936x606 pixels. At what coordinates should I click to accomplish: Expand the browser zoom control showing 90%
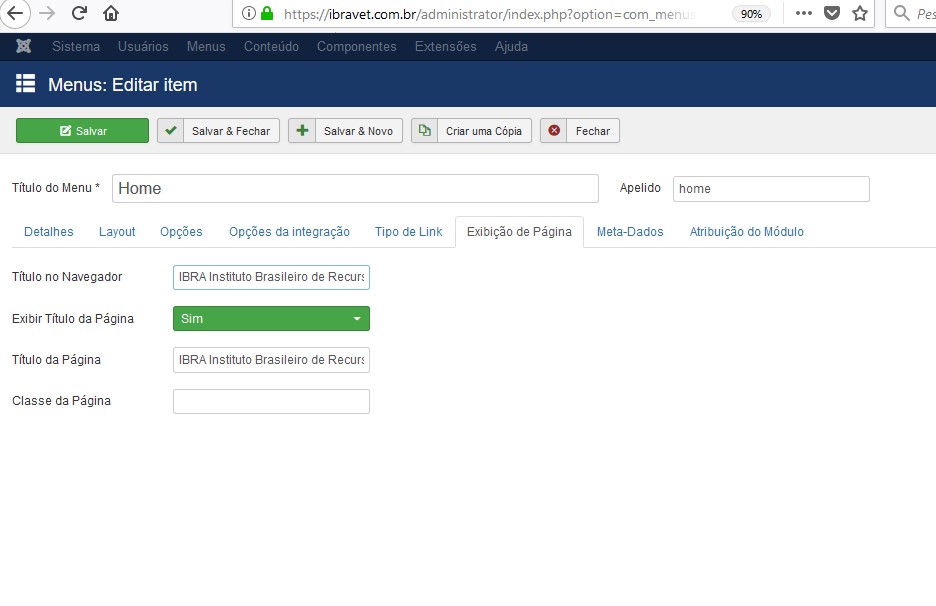tap(752, 15)
